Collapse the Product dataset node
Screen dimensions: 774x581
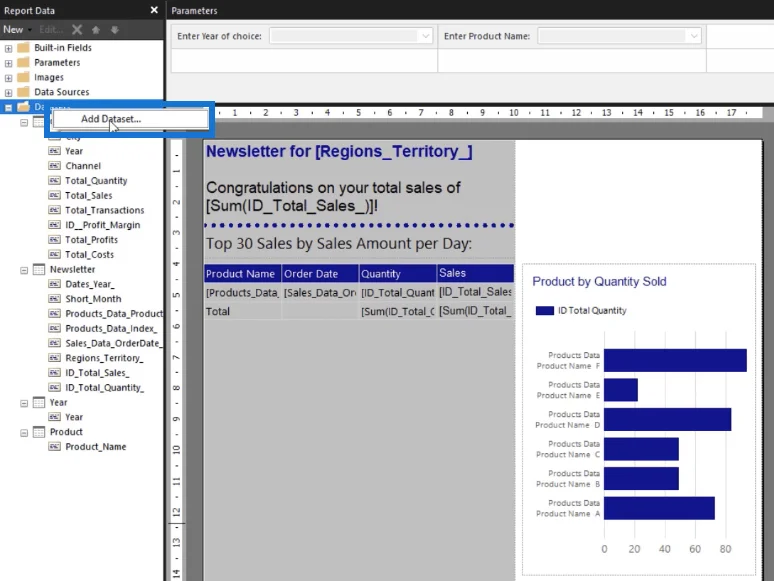point(24,433)
